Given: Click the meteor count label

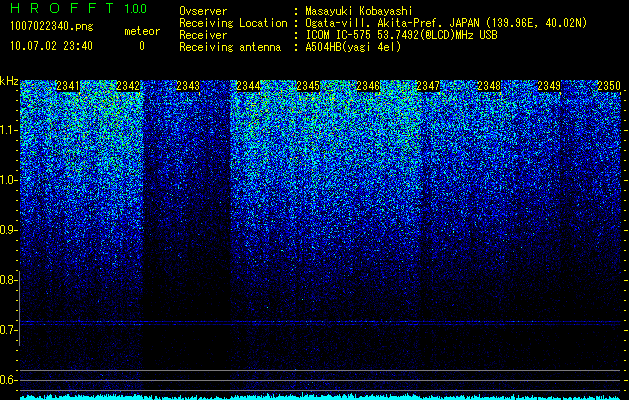Looking at the screenshot, I should point(142,31).
